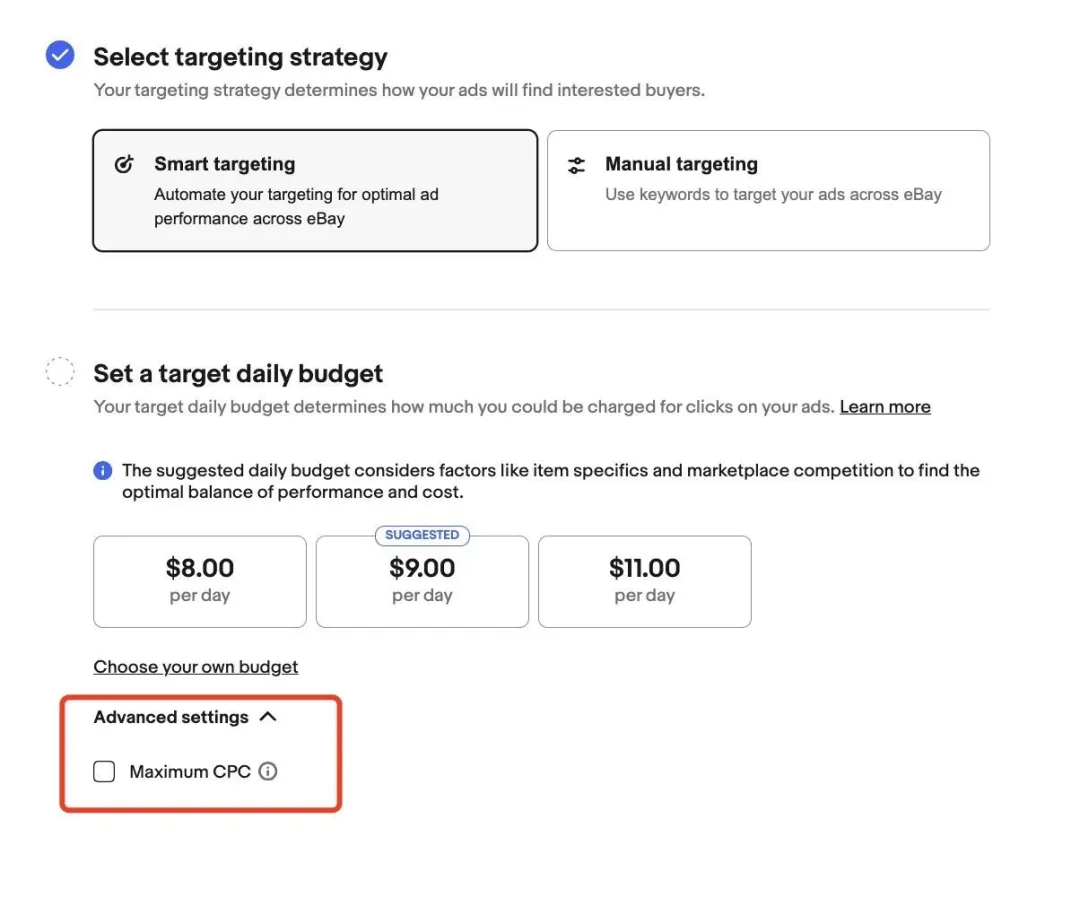Click the Maximum CPC label text

click(190, 771)
